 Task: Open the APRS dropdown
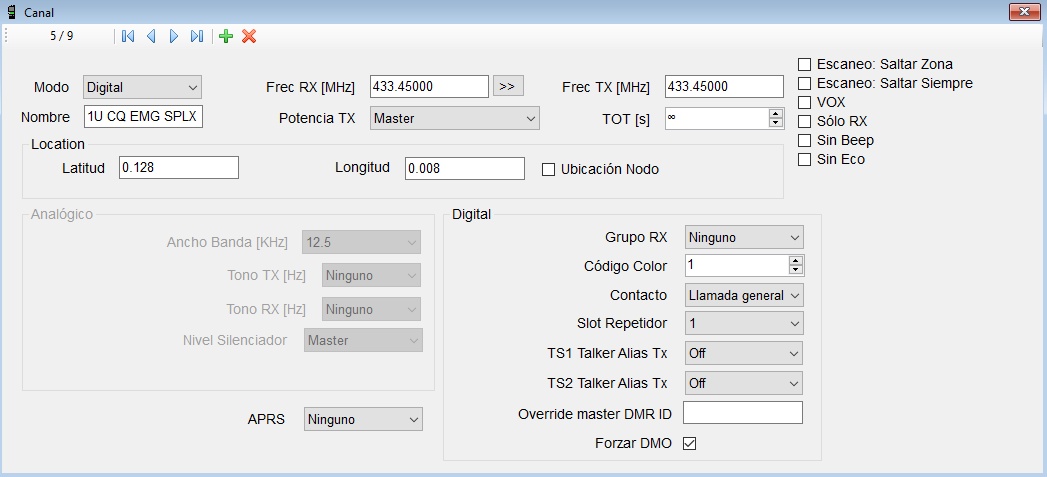[x=363, y=420]
